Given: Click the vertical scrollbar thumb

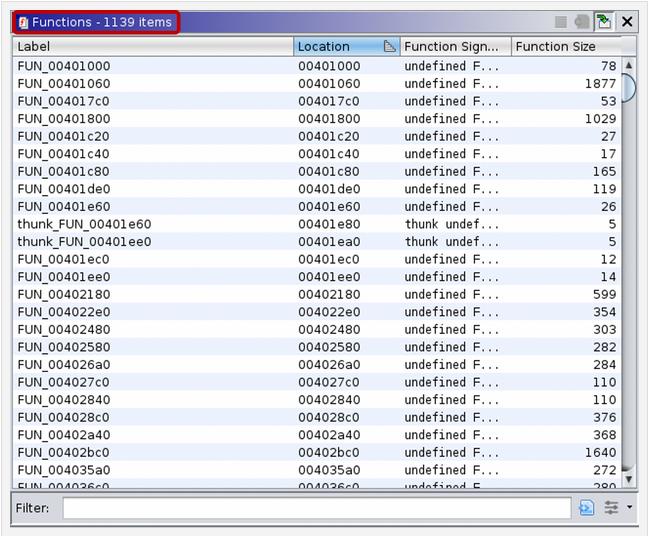Looking at the screenshot, I should [628, 87].
